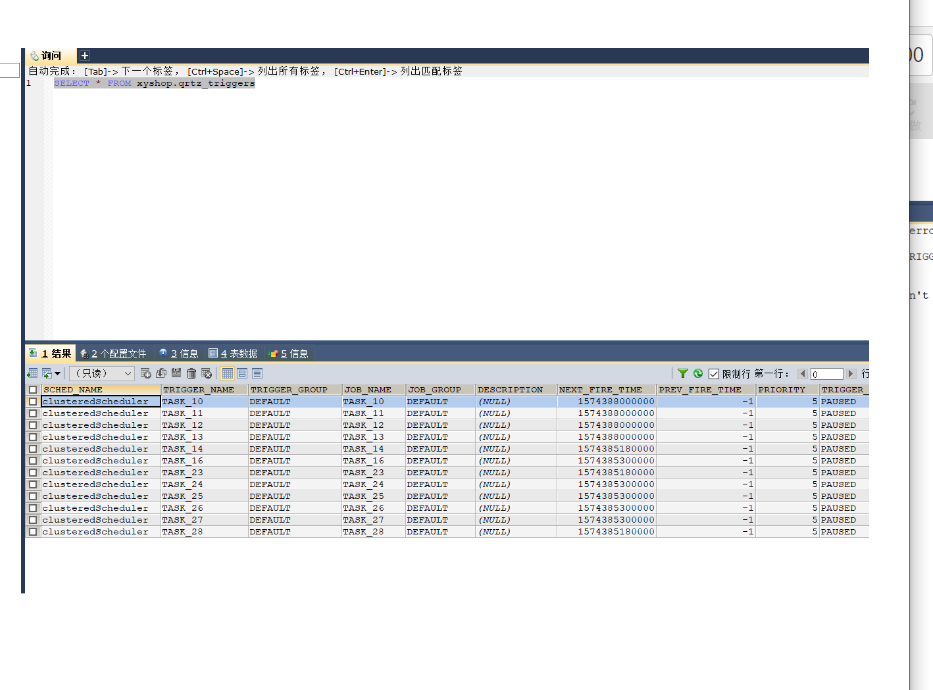Sort by NEXT_FIRE_TIME column header

pyautogui.click(x=606, y=390)
